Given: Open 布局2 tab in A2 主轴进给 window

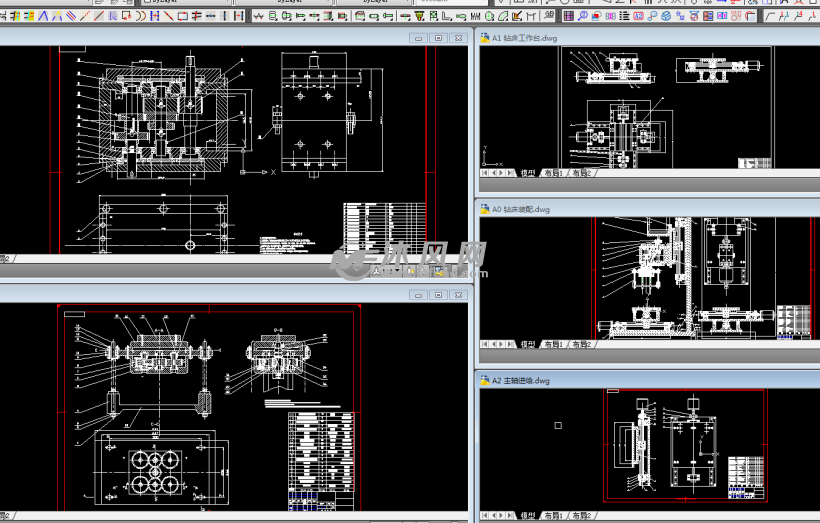Looking at the screenshot, I should (x=581, y=516).
